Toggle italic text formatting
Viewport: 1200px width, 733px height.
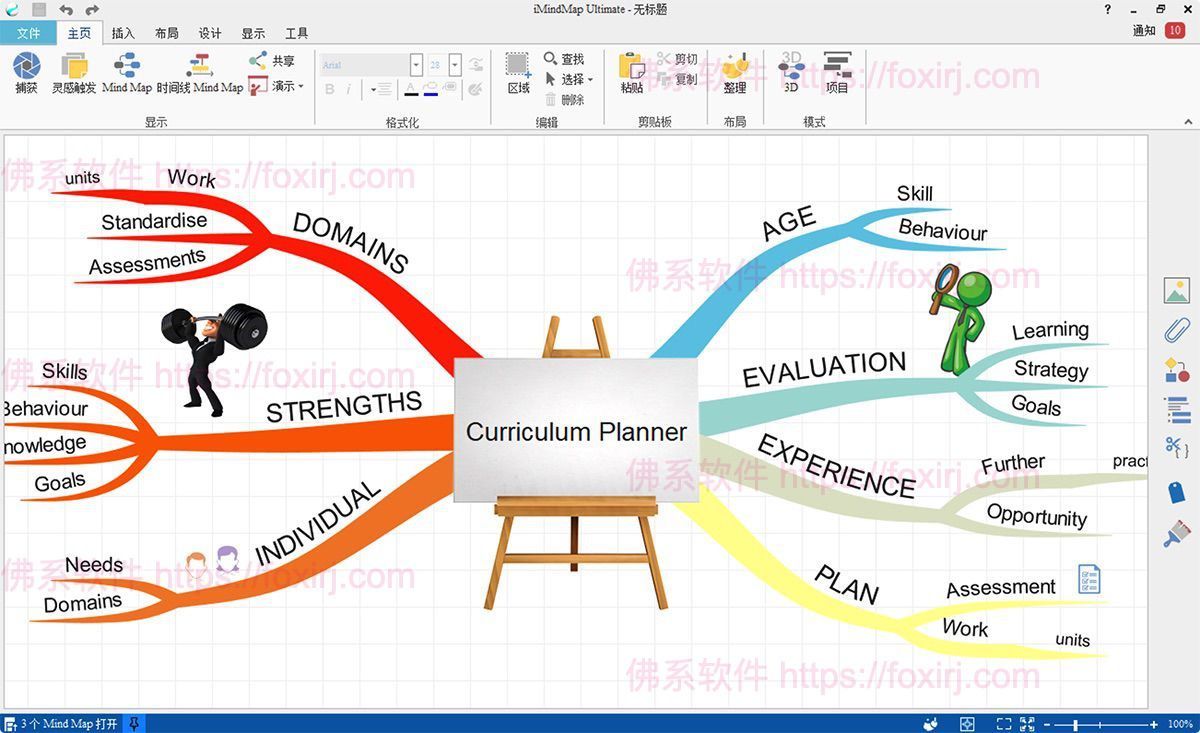tap(349, 89)
